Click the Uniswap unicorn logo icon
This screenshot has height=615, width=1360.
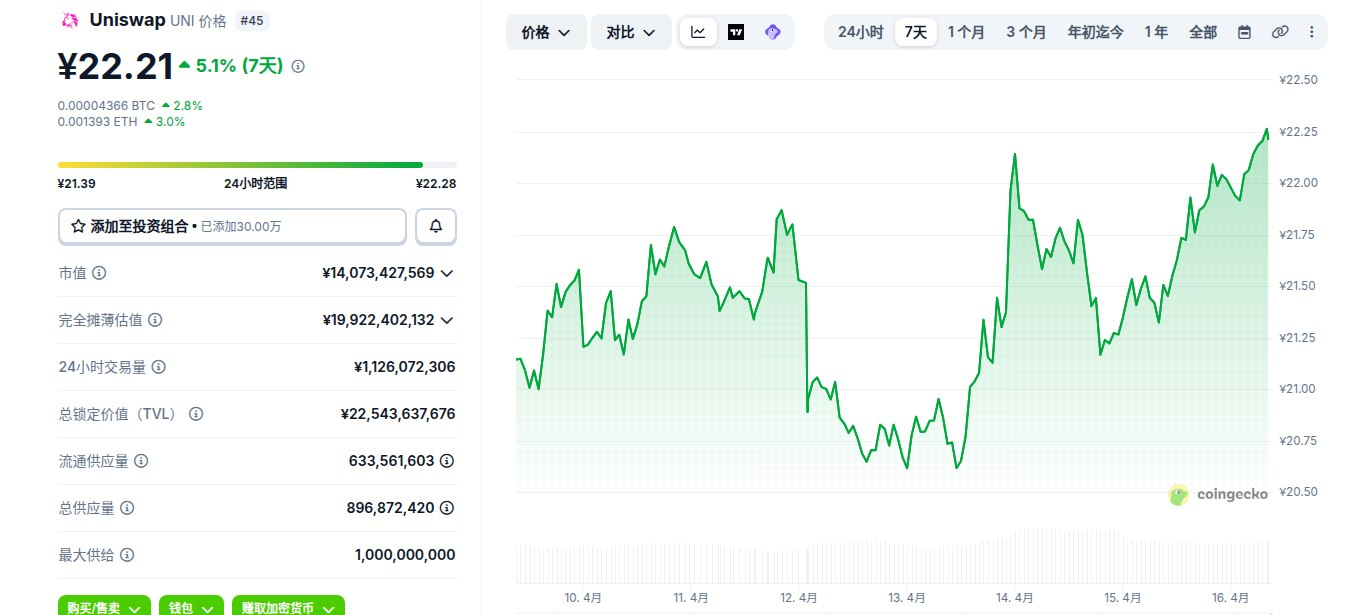70,20
